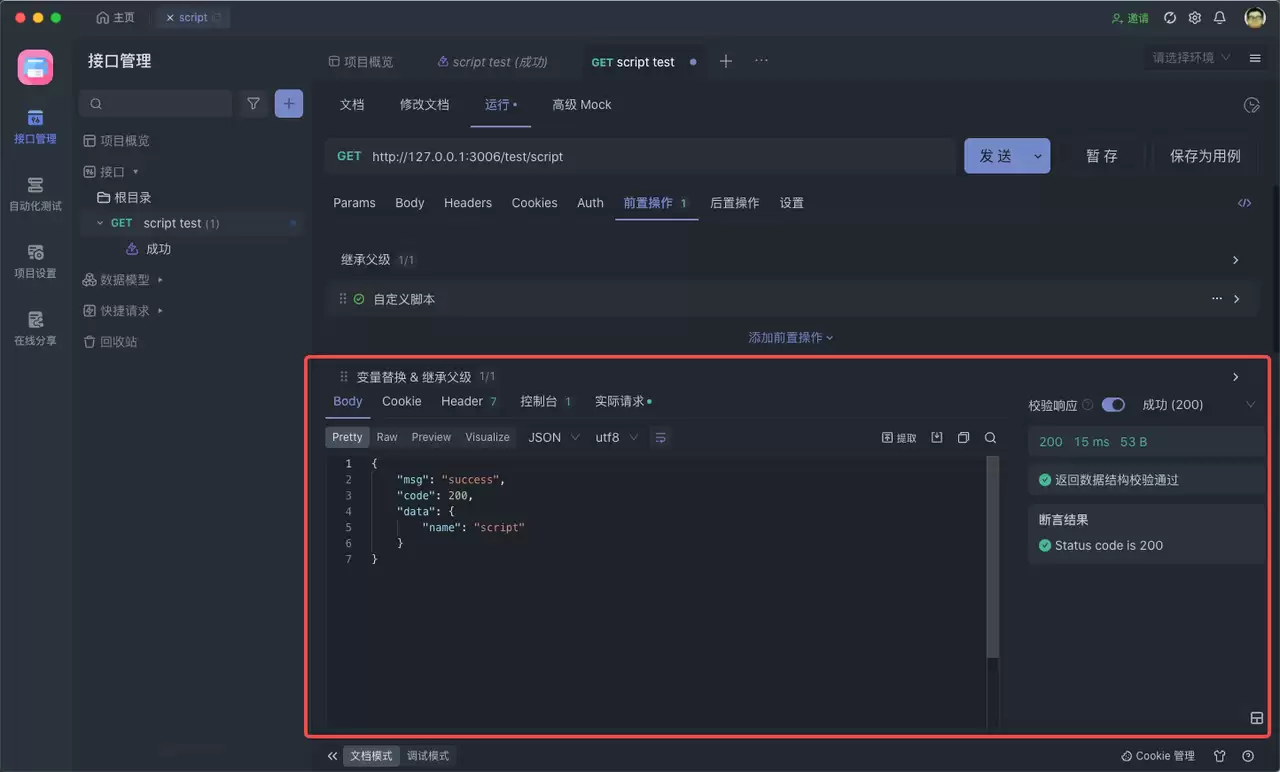Viewport: 1280px width, 772px height.
Task: Toggle the 自定义脚本 enabled check
Action: [359, 299]
